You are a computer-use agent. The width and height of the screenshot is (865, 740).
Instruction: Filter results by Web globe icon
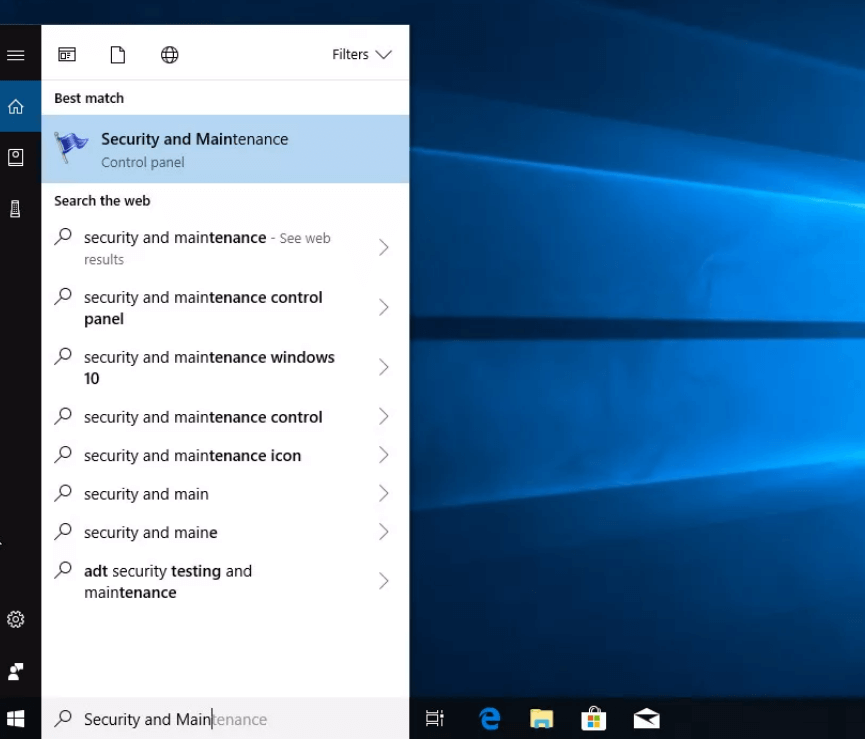click(x=169, y=55)
